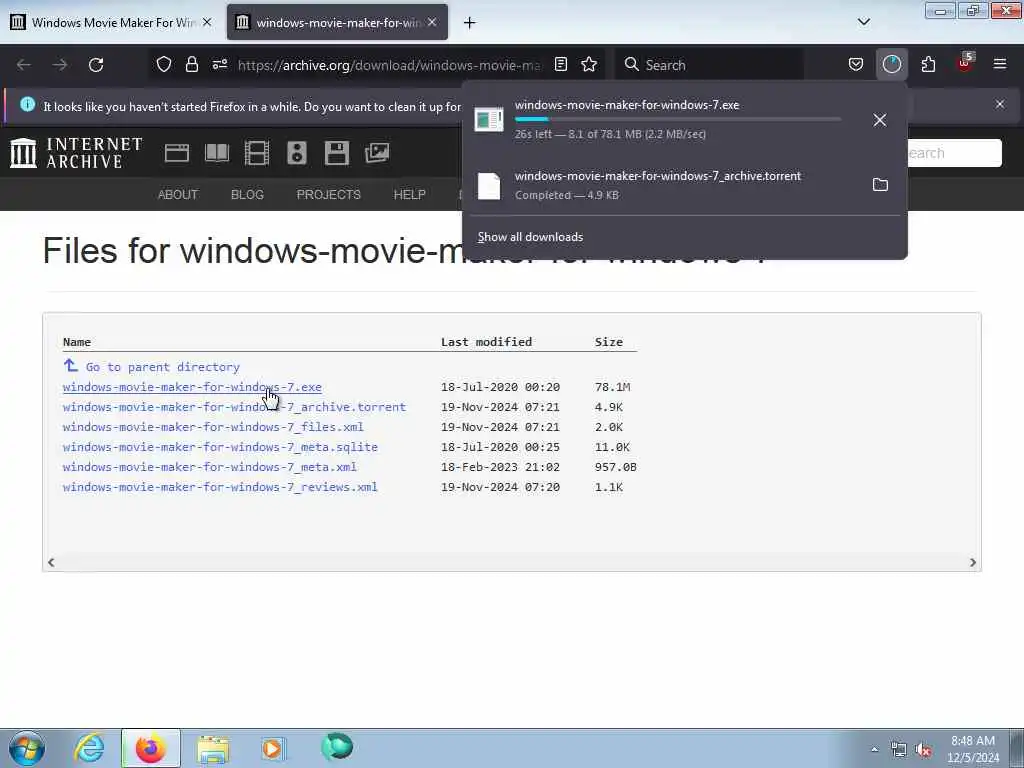The height and width of the screenshot is (768, 1024).
Task: Click the downloads progress toolbar icon
Action: [891, 64]
